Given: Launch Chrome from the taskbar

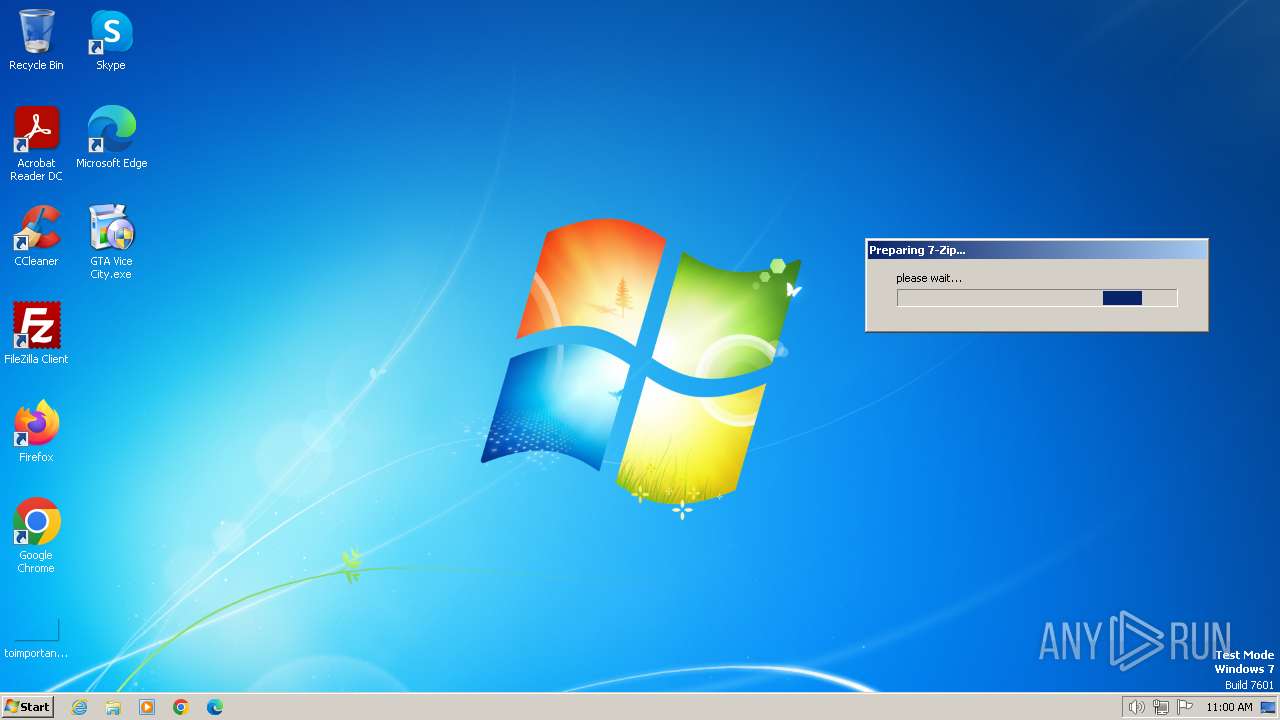Looking at the screenshot, I should point(181,707).
